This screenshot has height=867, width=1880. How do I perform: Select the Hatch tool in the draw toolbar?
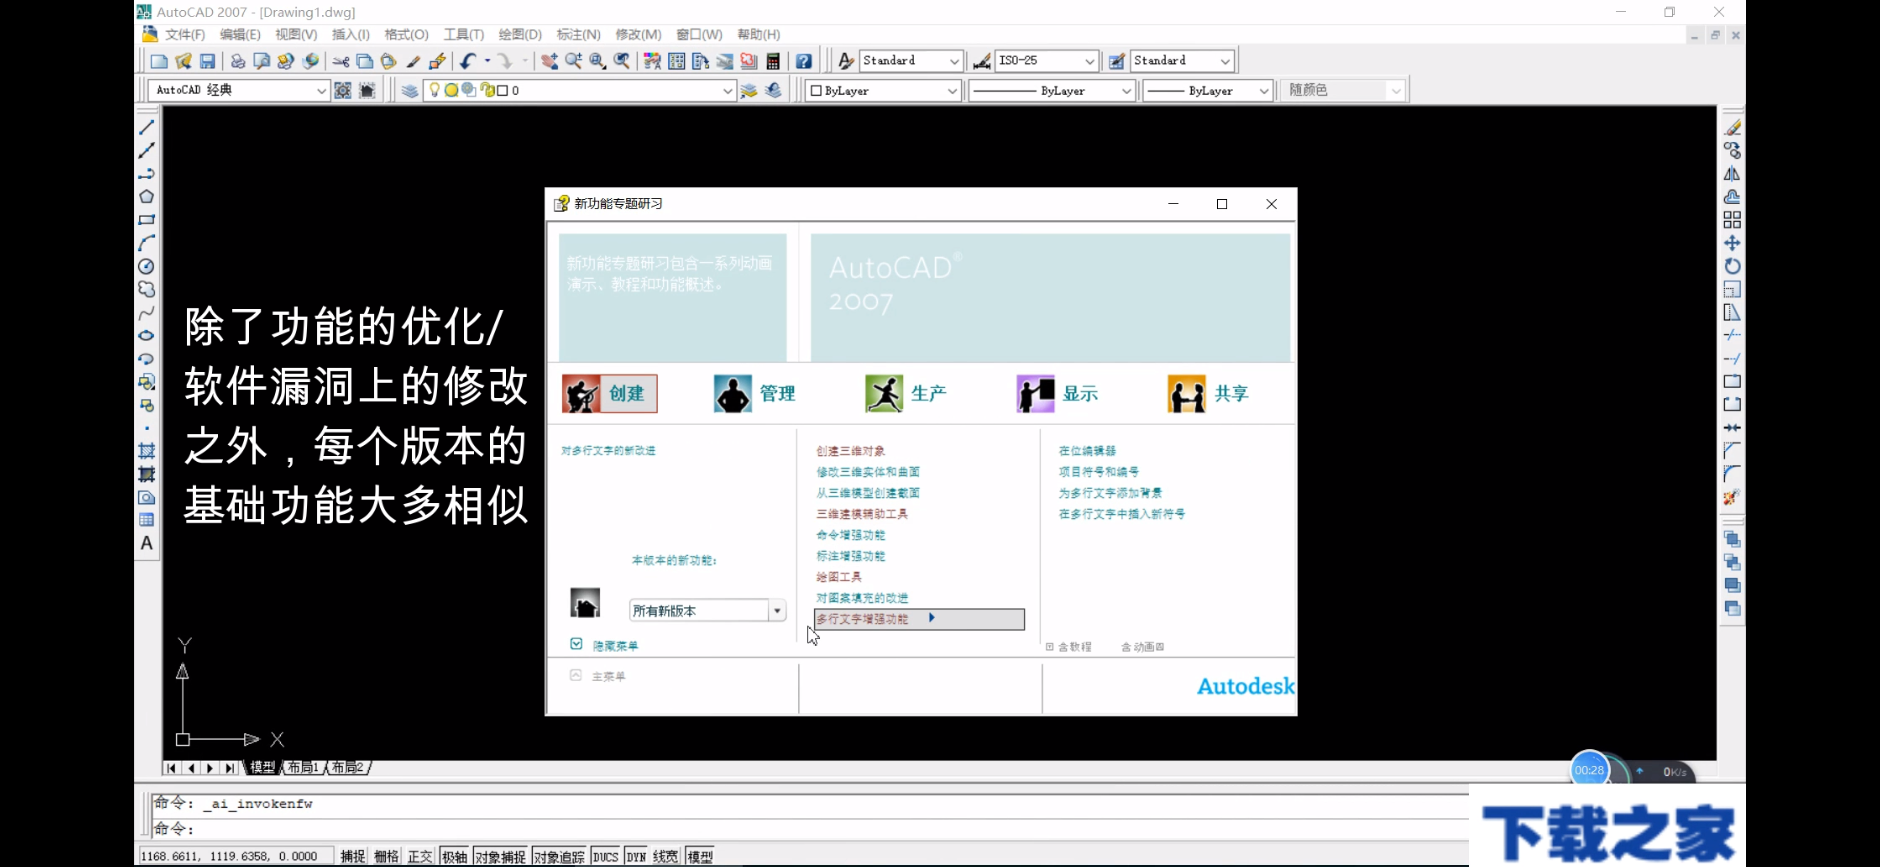[147, 451]
